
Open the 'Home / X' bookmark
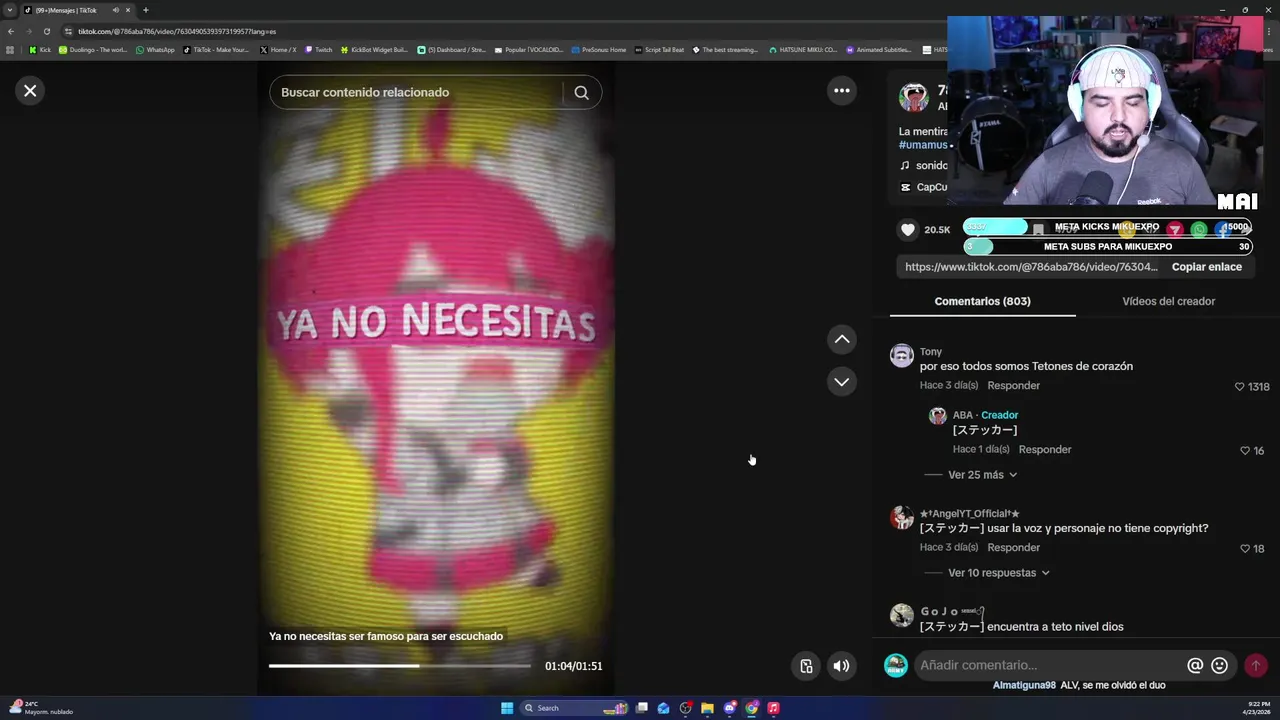pyautogui.click(x=278, y=50)
